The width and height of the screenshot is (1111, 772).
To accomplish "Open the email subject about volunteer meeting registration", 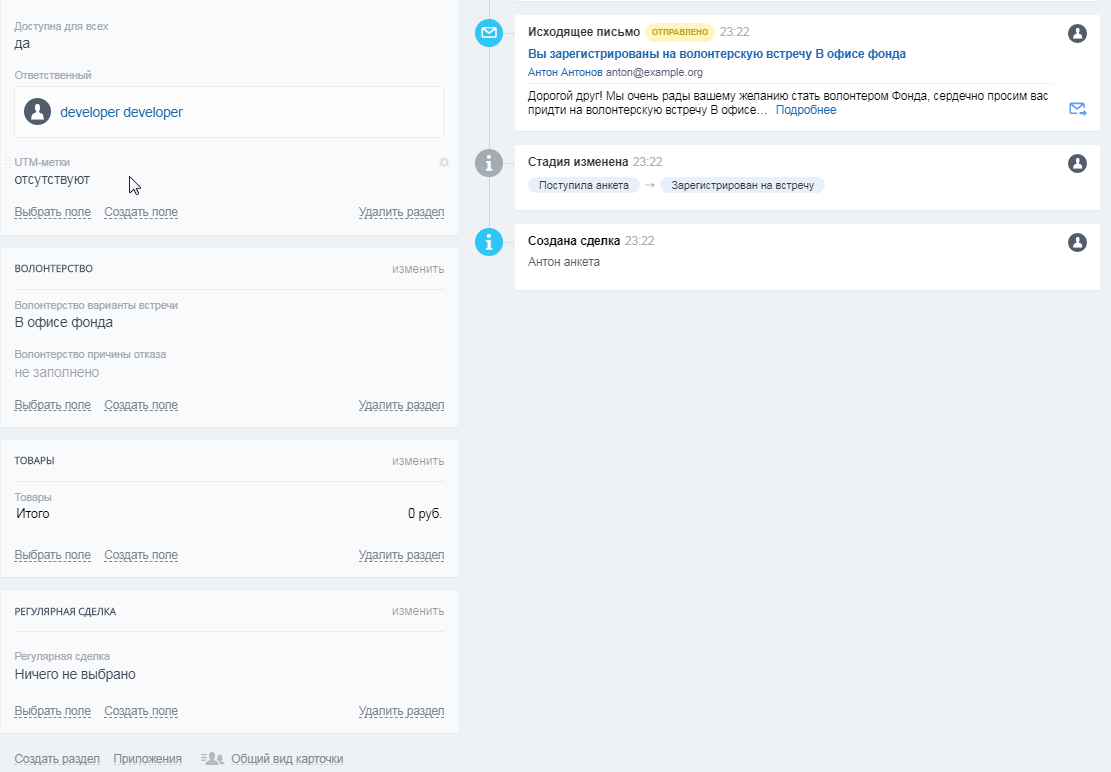I will tap(716, 54).
